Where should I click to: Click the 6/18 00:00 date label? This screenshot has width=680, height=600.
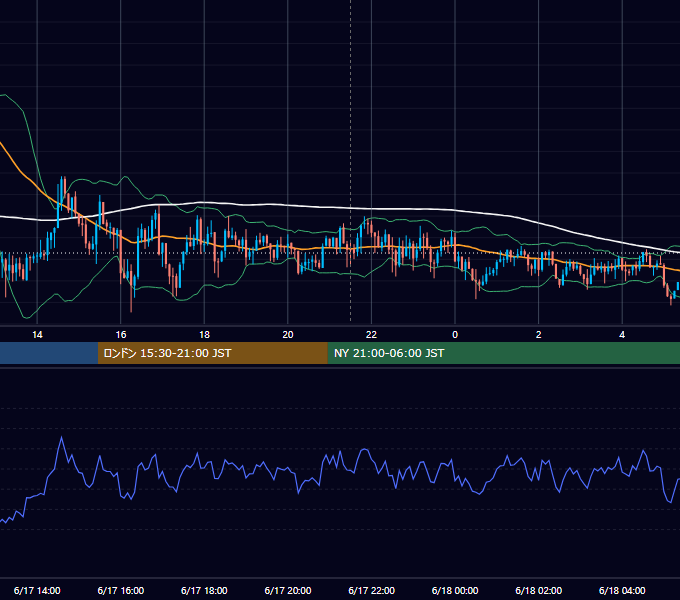pyautogui.click(x=455, y=590)
